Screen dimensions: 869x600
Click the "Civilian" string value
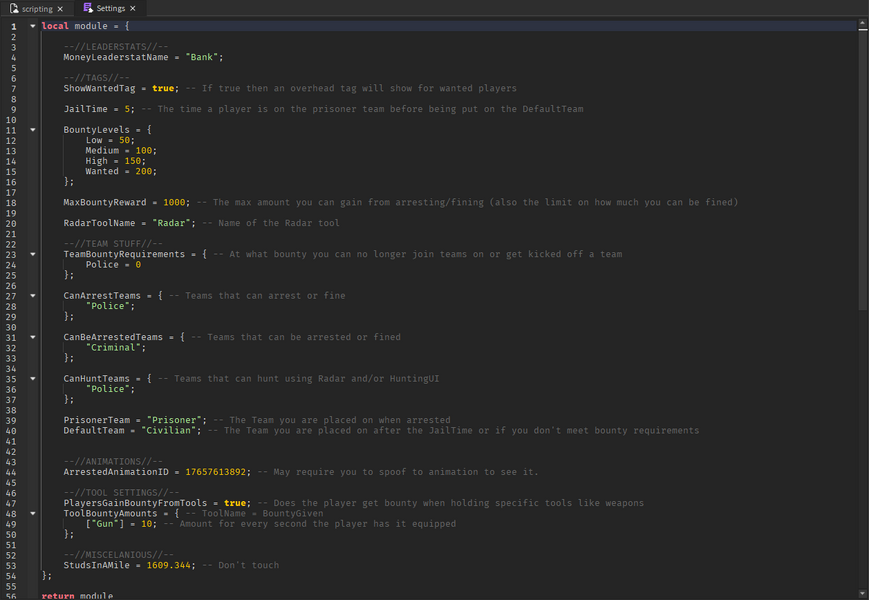coord(168,430)
